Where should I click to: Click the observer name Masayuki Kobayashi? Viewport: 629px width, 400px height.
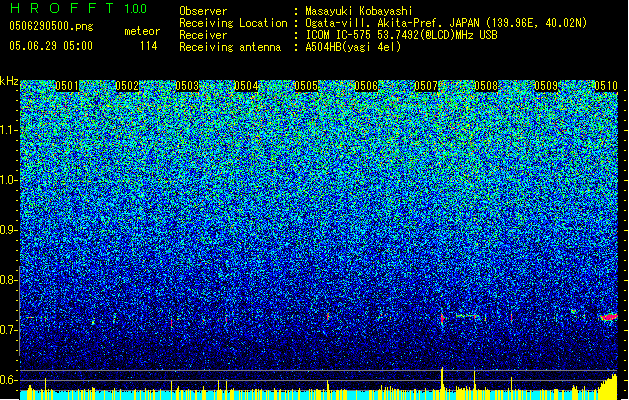pos(359,11)
